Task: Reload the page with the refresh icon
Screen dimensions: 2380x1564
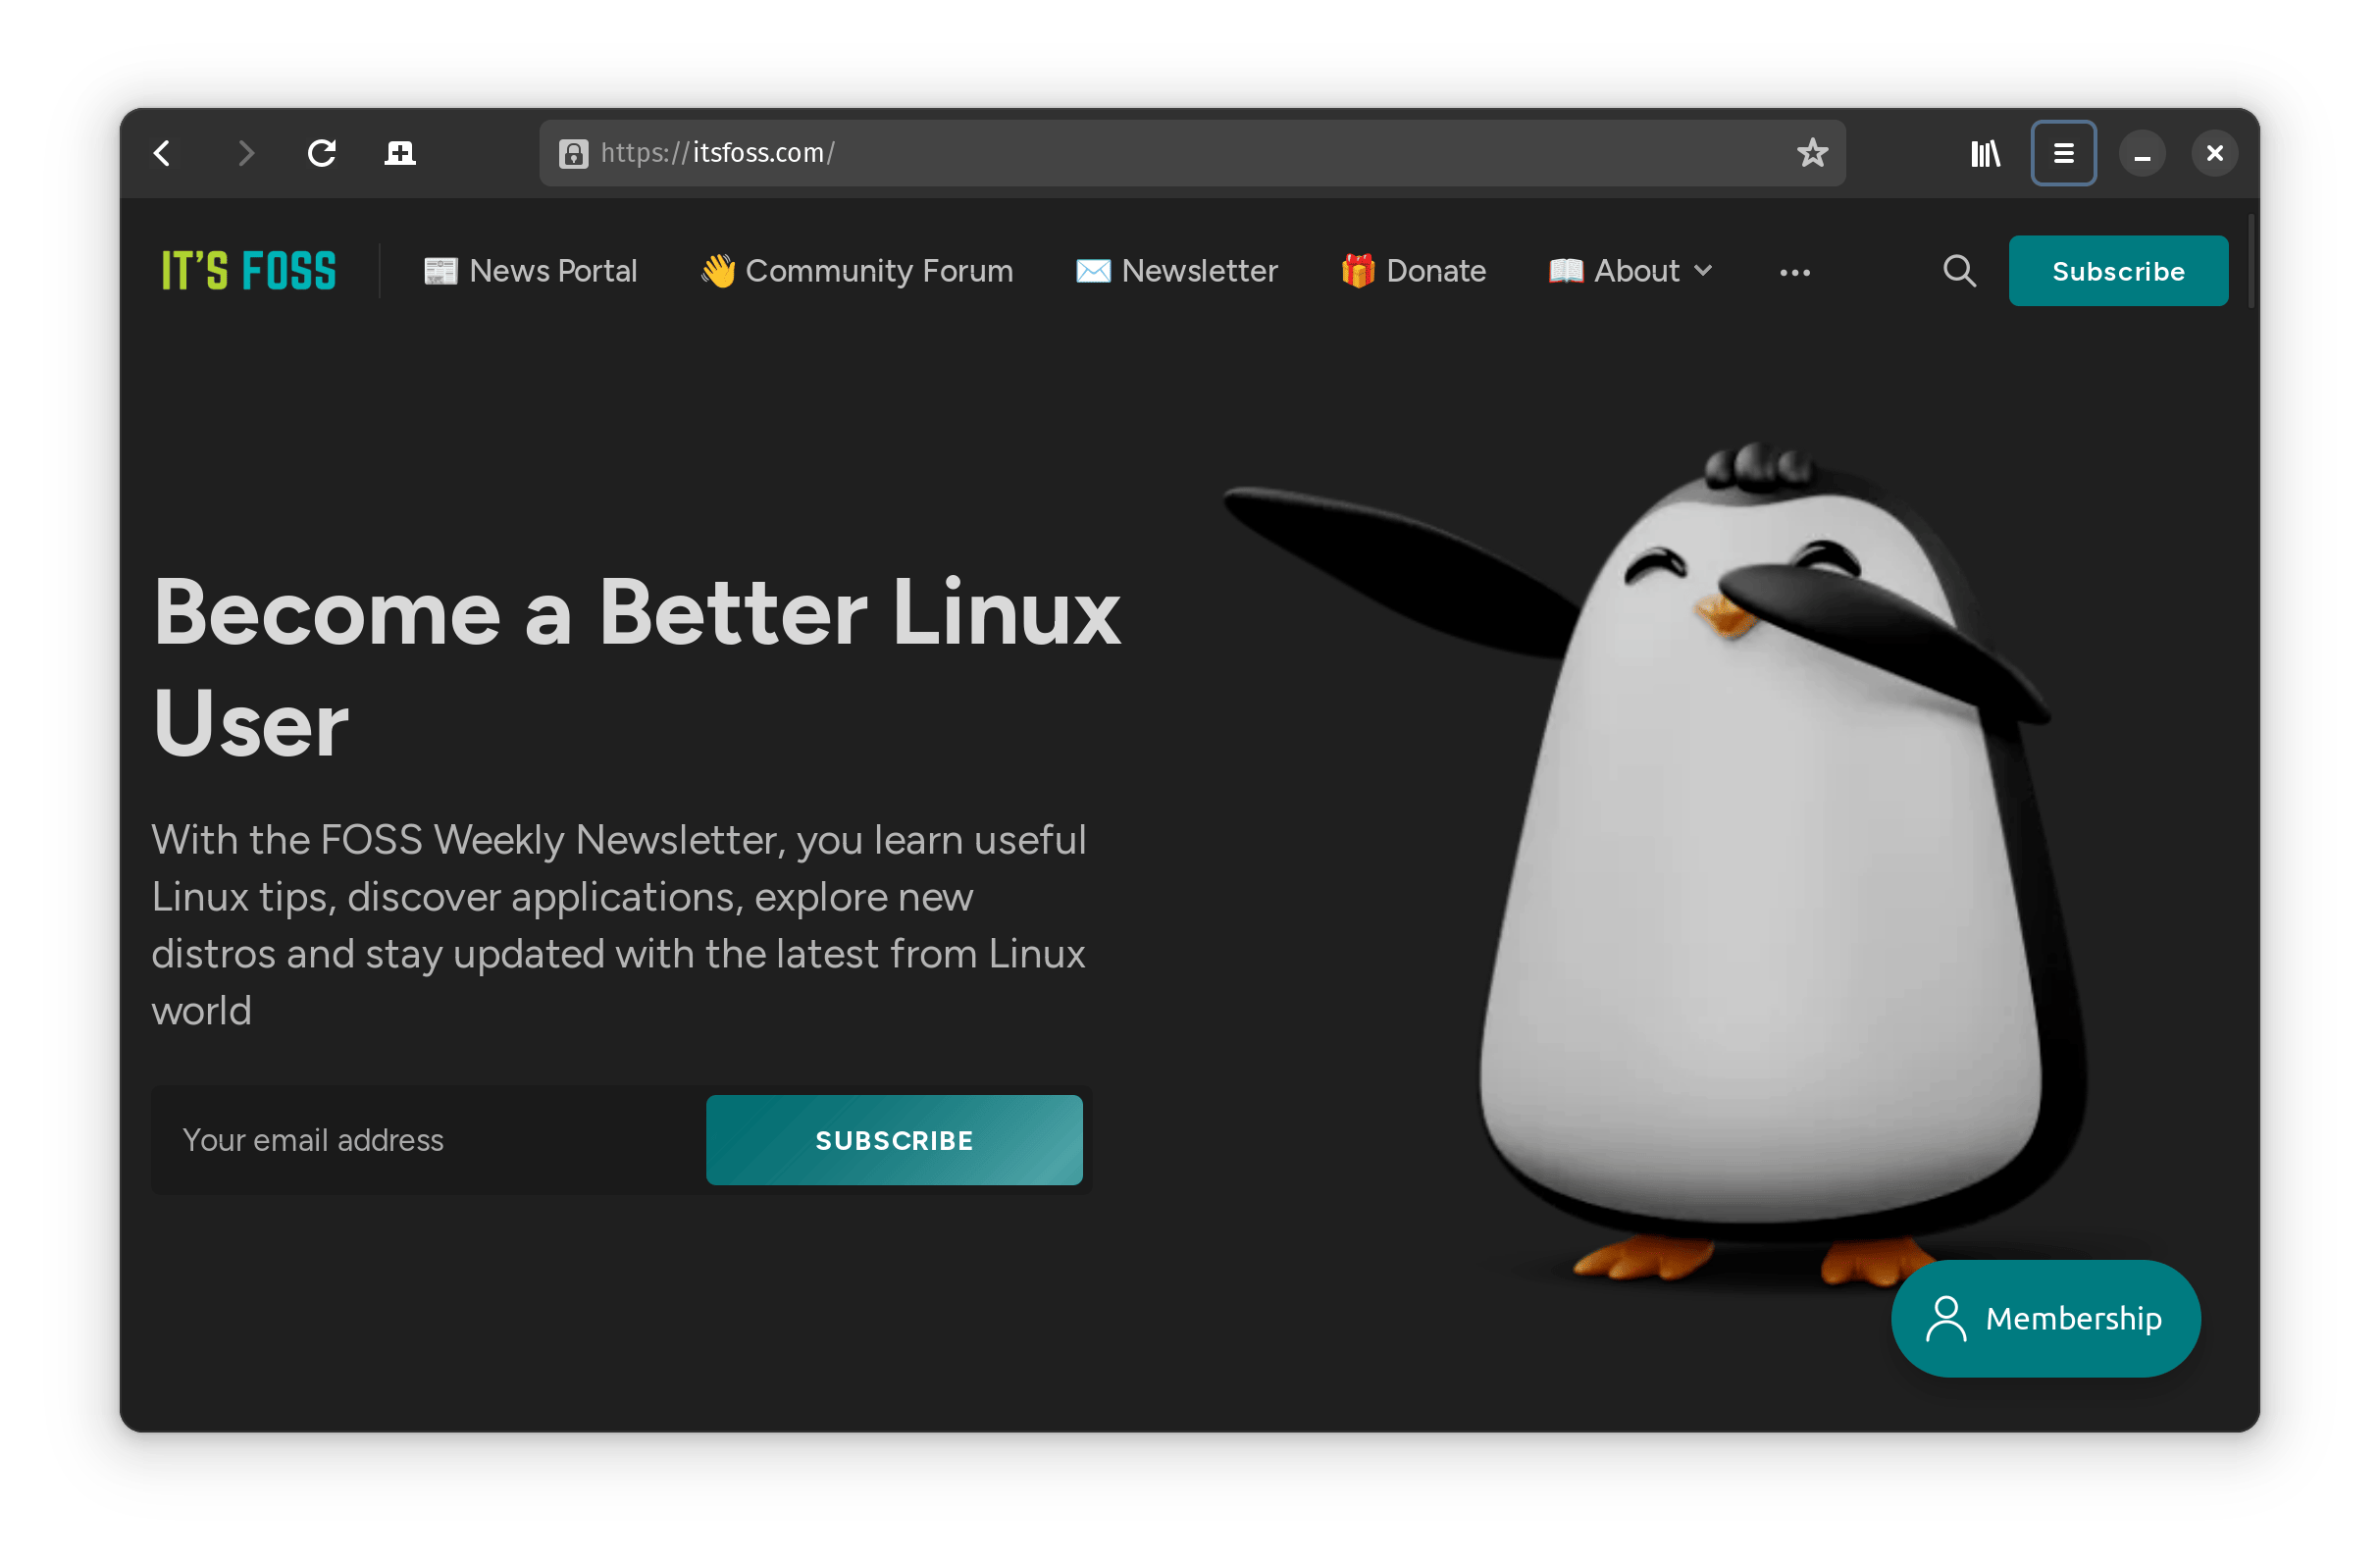Action: pos(321,153)
